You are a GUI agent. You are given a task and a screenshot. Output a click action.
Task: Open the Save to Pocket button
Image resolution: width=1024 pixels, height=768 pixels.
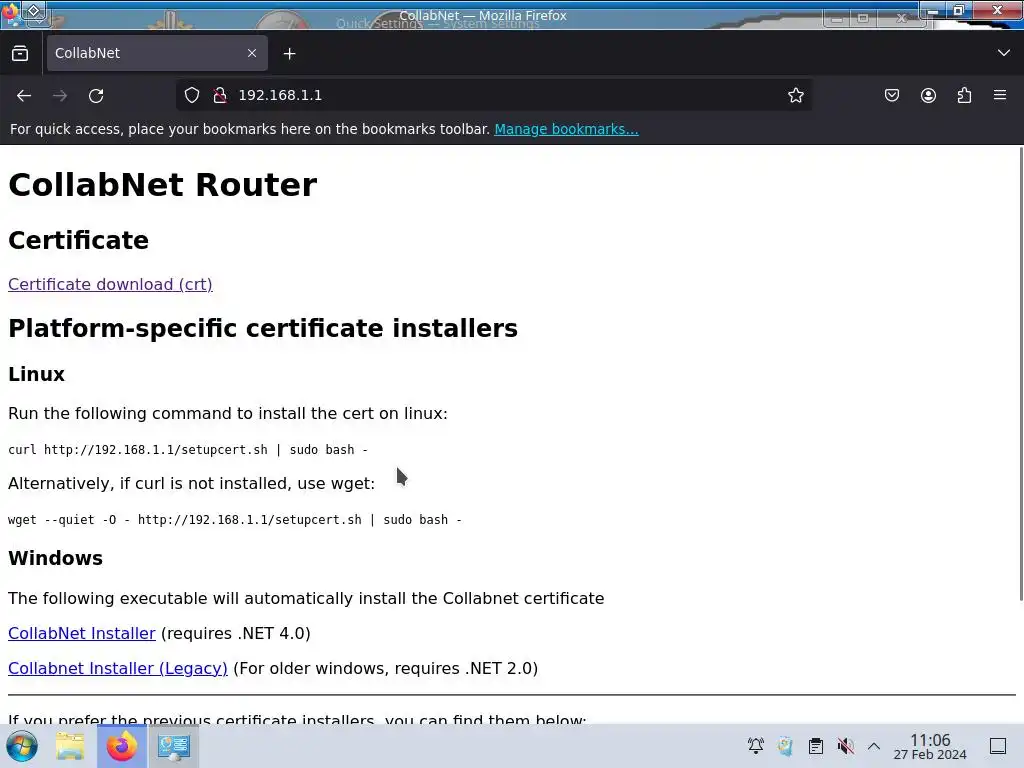(891, 95)
